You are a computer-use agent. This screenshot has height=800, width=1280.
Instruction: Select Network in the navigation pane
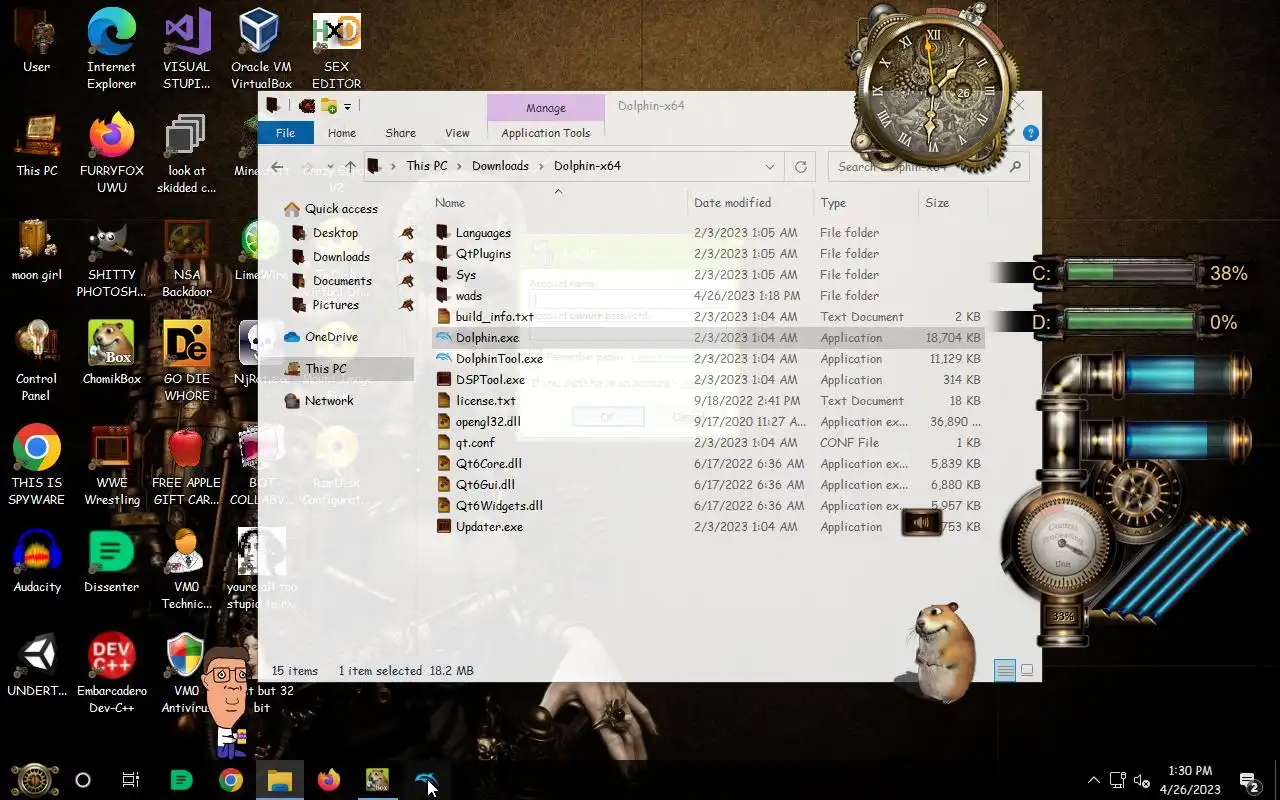329,401
